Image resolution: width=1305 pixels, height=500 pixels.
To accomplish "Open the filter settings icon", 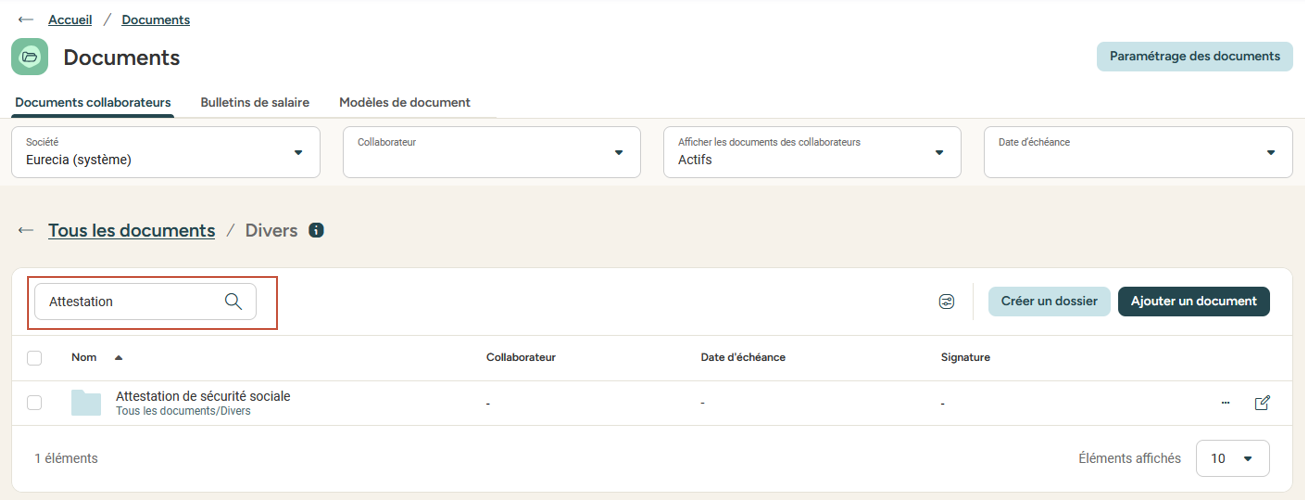I will 946,302.
